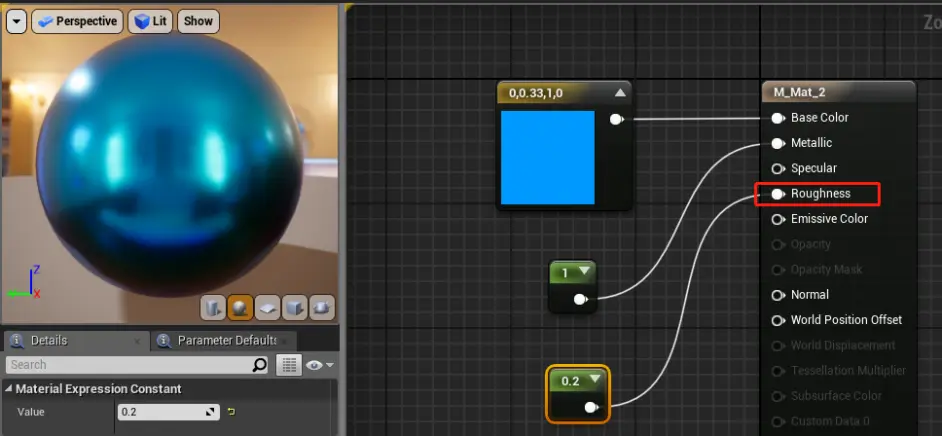Click the Opacity Mask pin
The height and width of the screenshot is (436, 942).
[x=778, y=270]
